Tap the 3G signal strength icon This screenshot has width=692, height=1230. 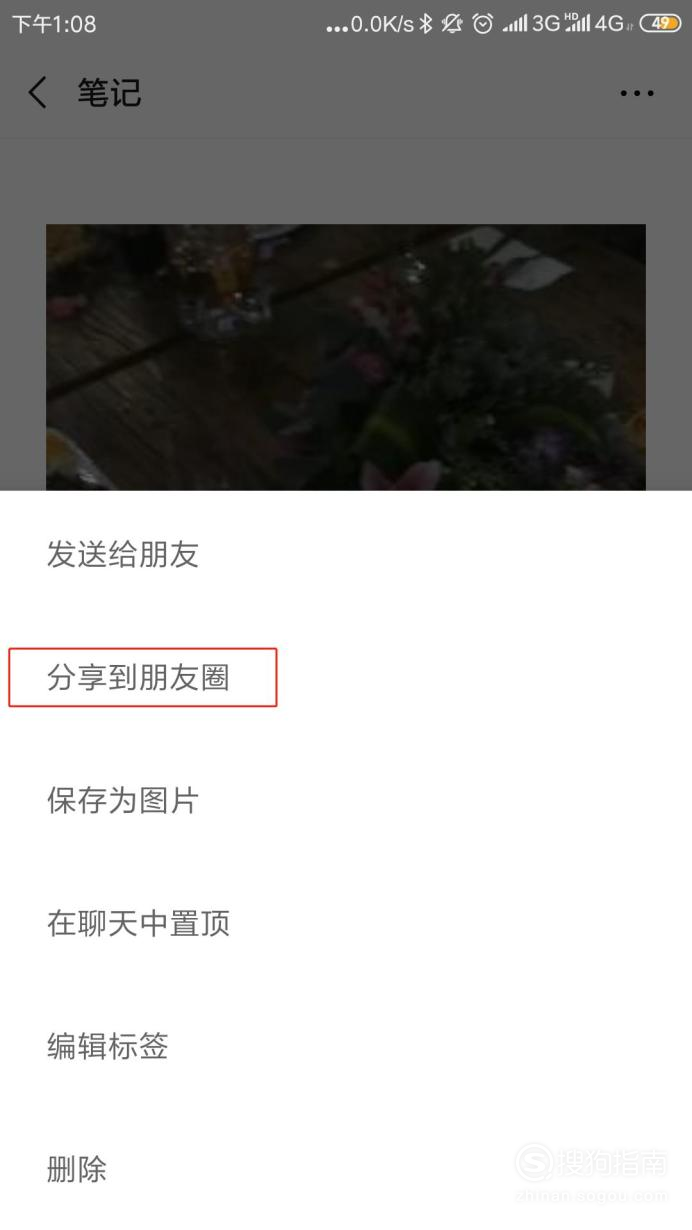pyautogui.click(x=531, y=24)
